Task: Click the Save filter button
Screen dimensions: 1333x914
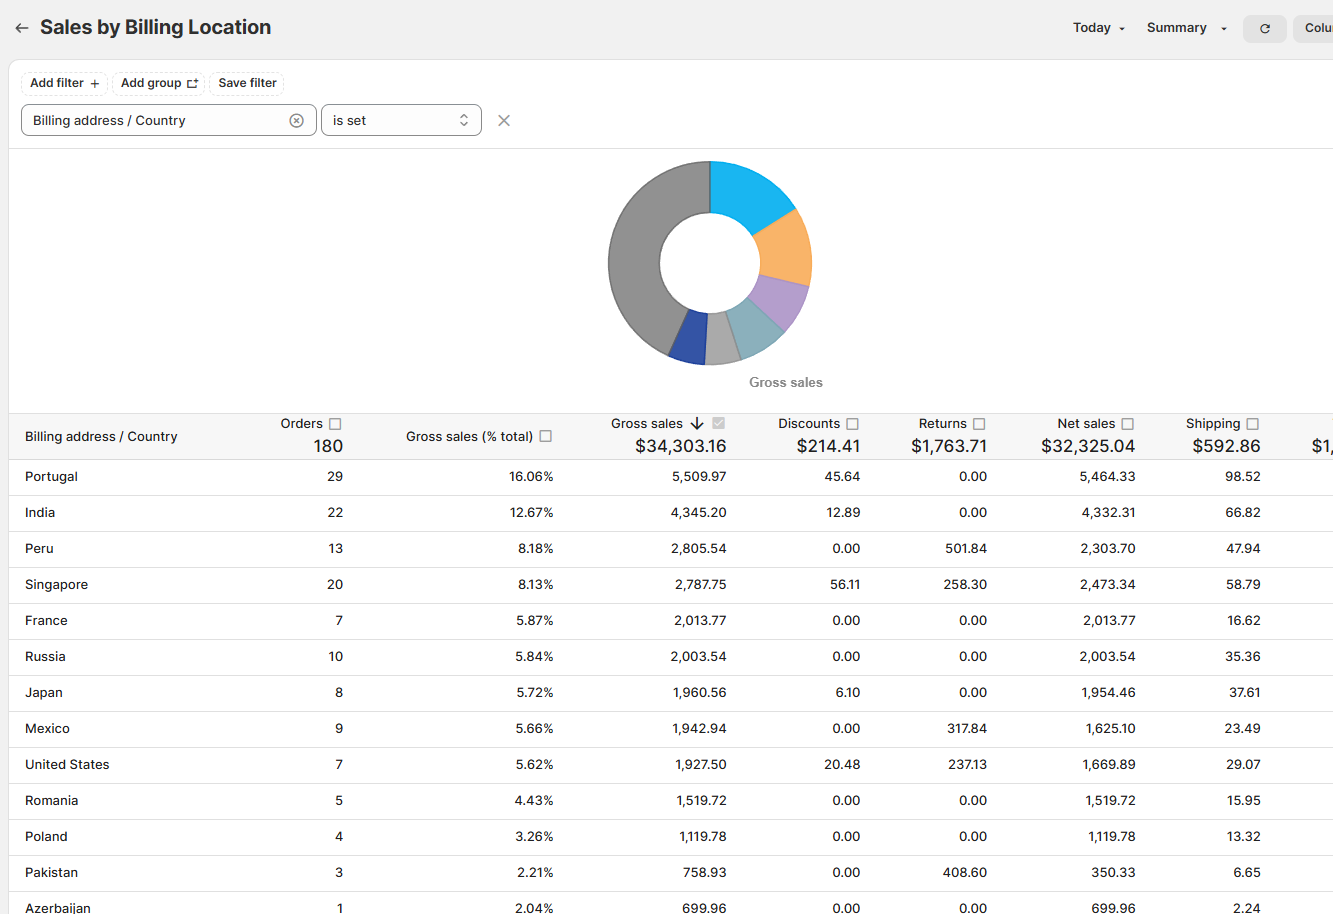Action: [247, 83]
